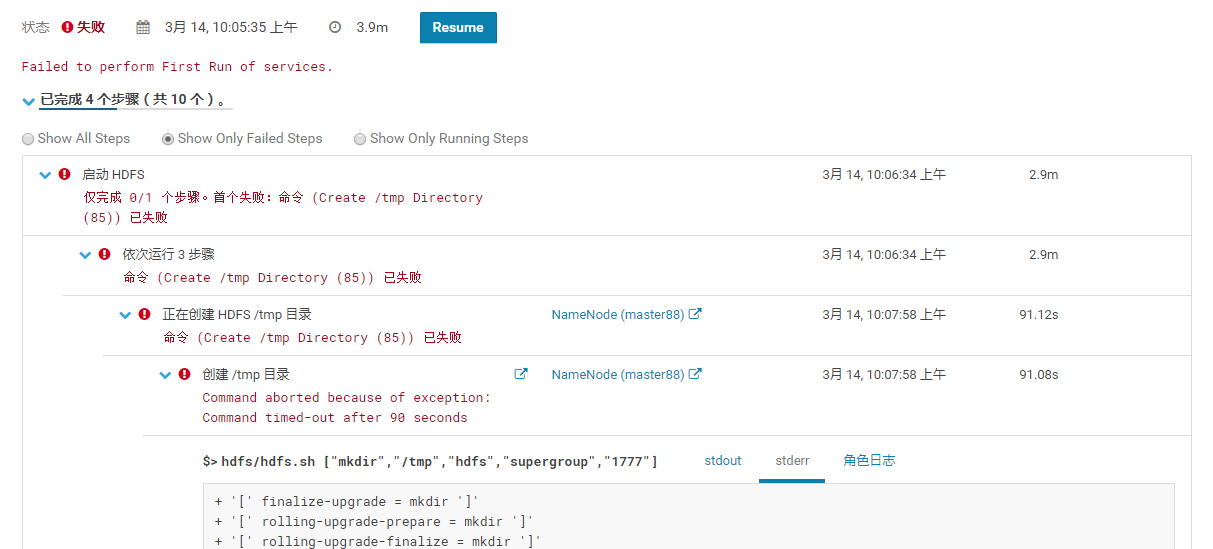Click external-link icon after NameNode in 正在创建 row
The width and height of the screenshot is (1213, 549).
[x=695, y=314]
